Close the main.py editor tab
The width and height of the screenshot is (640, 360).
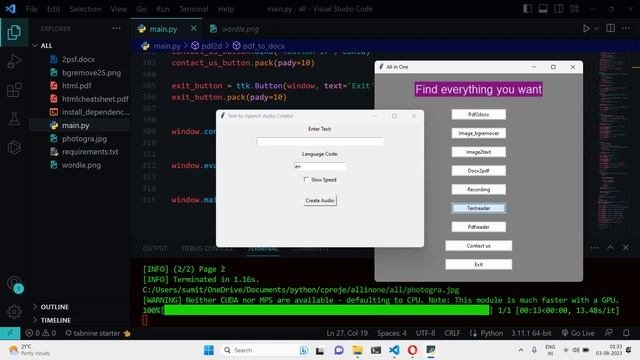[193, 29]
